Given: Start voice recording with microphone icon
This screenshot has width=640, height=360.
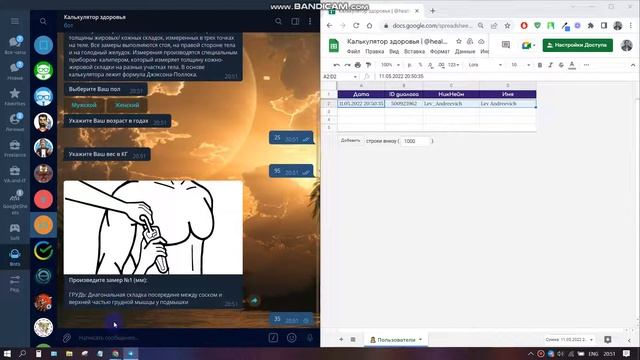Looking at the screenshot, I should 310,338.
